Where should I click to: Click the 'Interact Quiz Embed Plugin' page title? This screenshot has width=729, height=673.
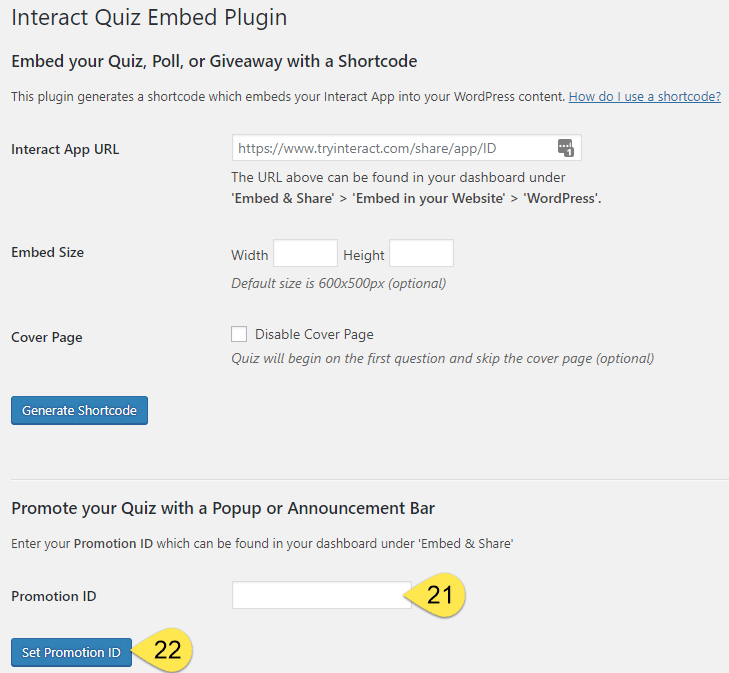click(x=149, y=18)
